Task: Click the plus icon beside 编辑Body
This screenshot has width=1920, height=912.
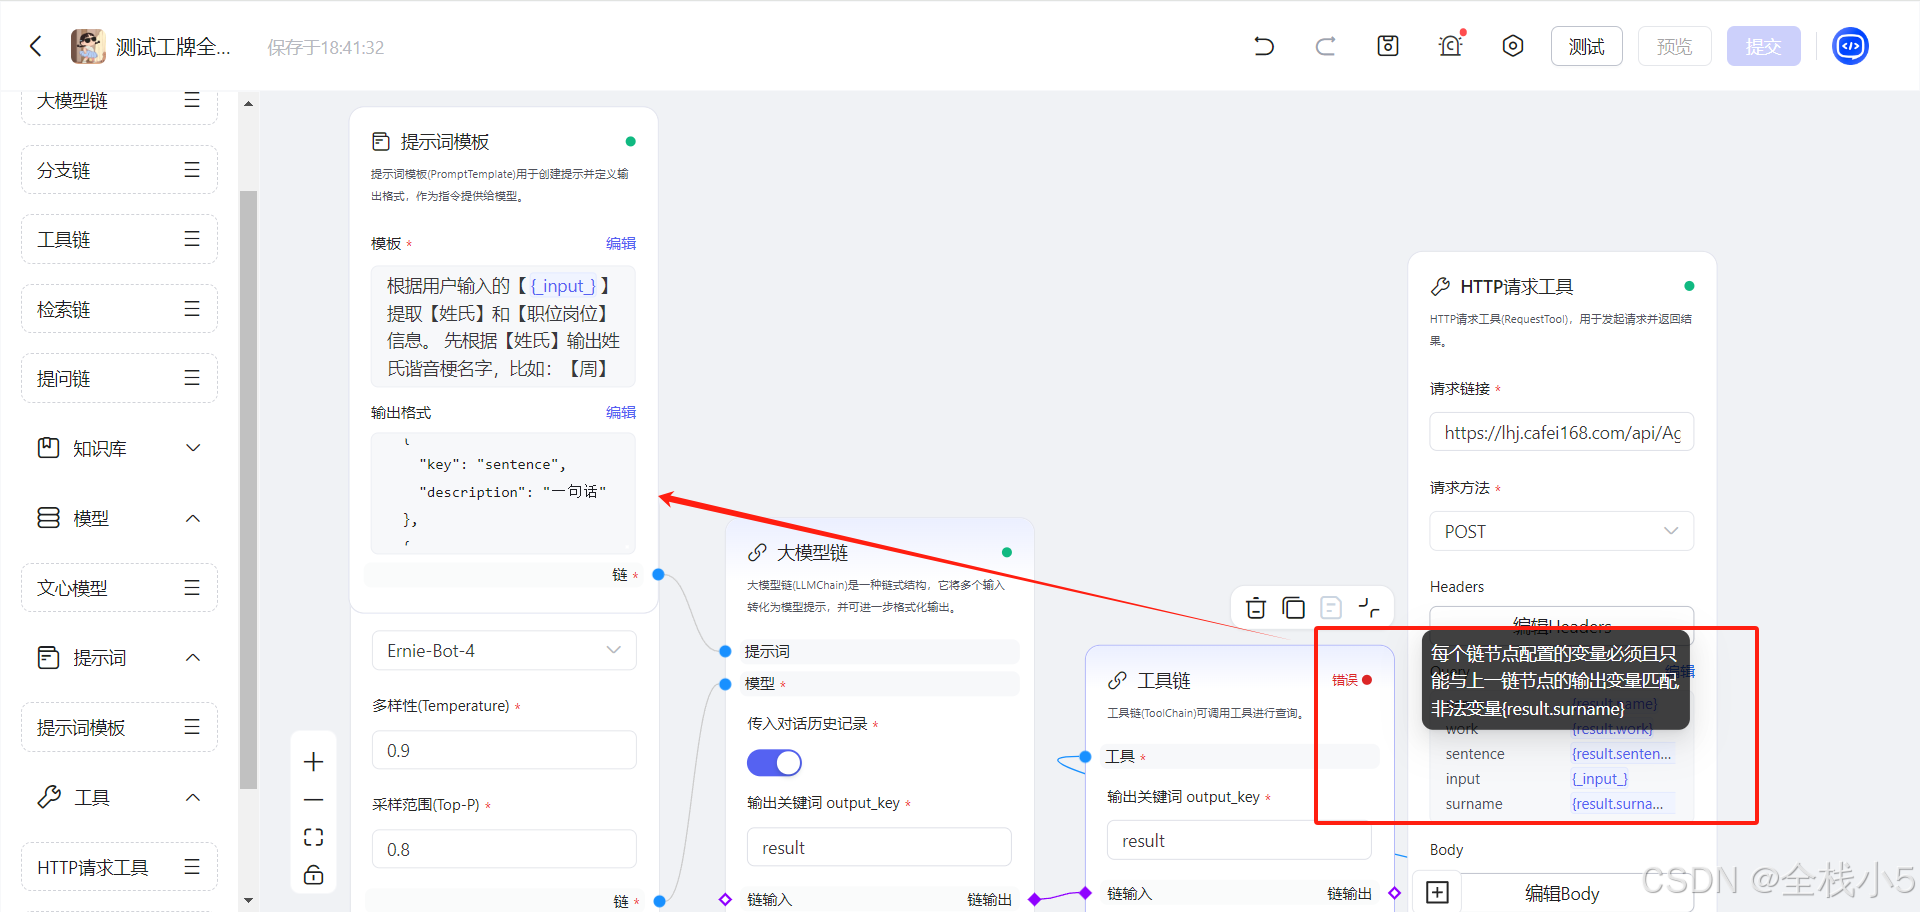Action: pos(1437,892)
